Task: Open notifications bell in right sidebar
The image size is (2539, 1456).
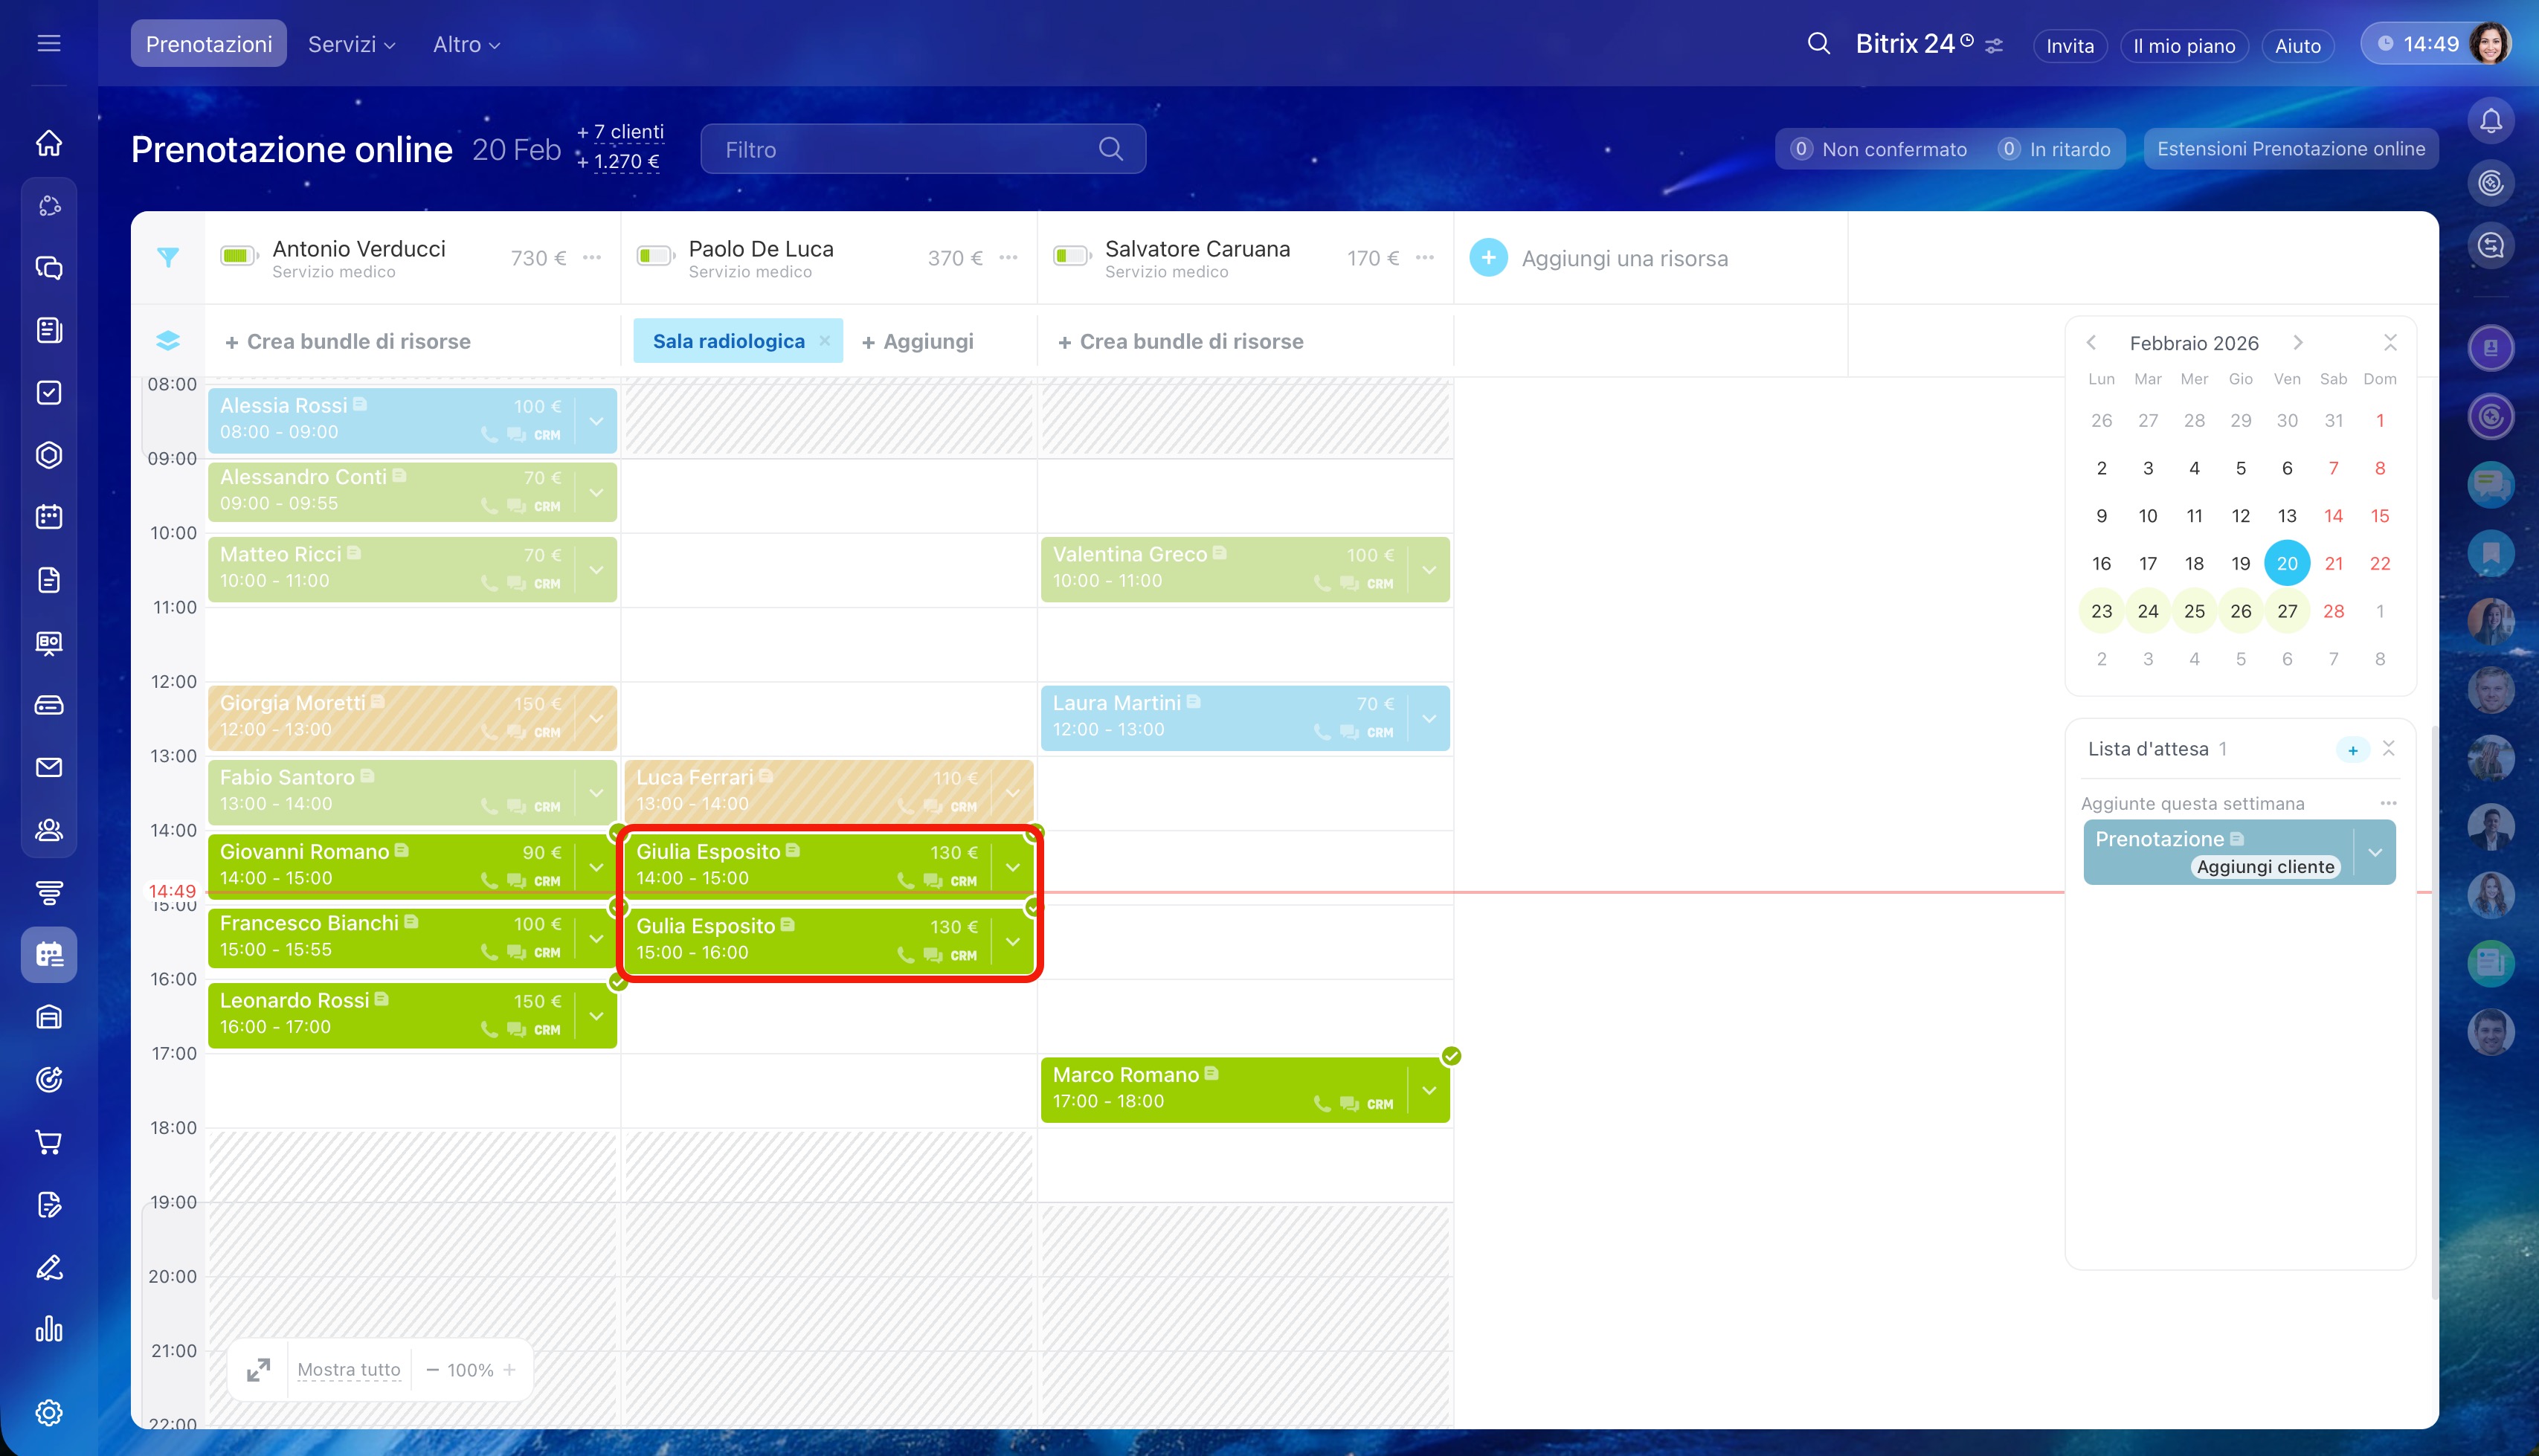Action: (x=2490, y=121)
